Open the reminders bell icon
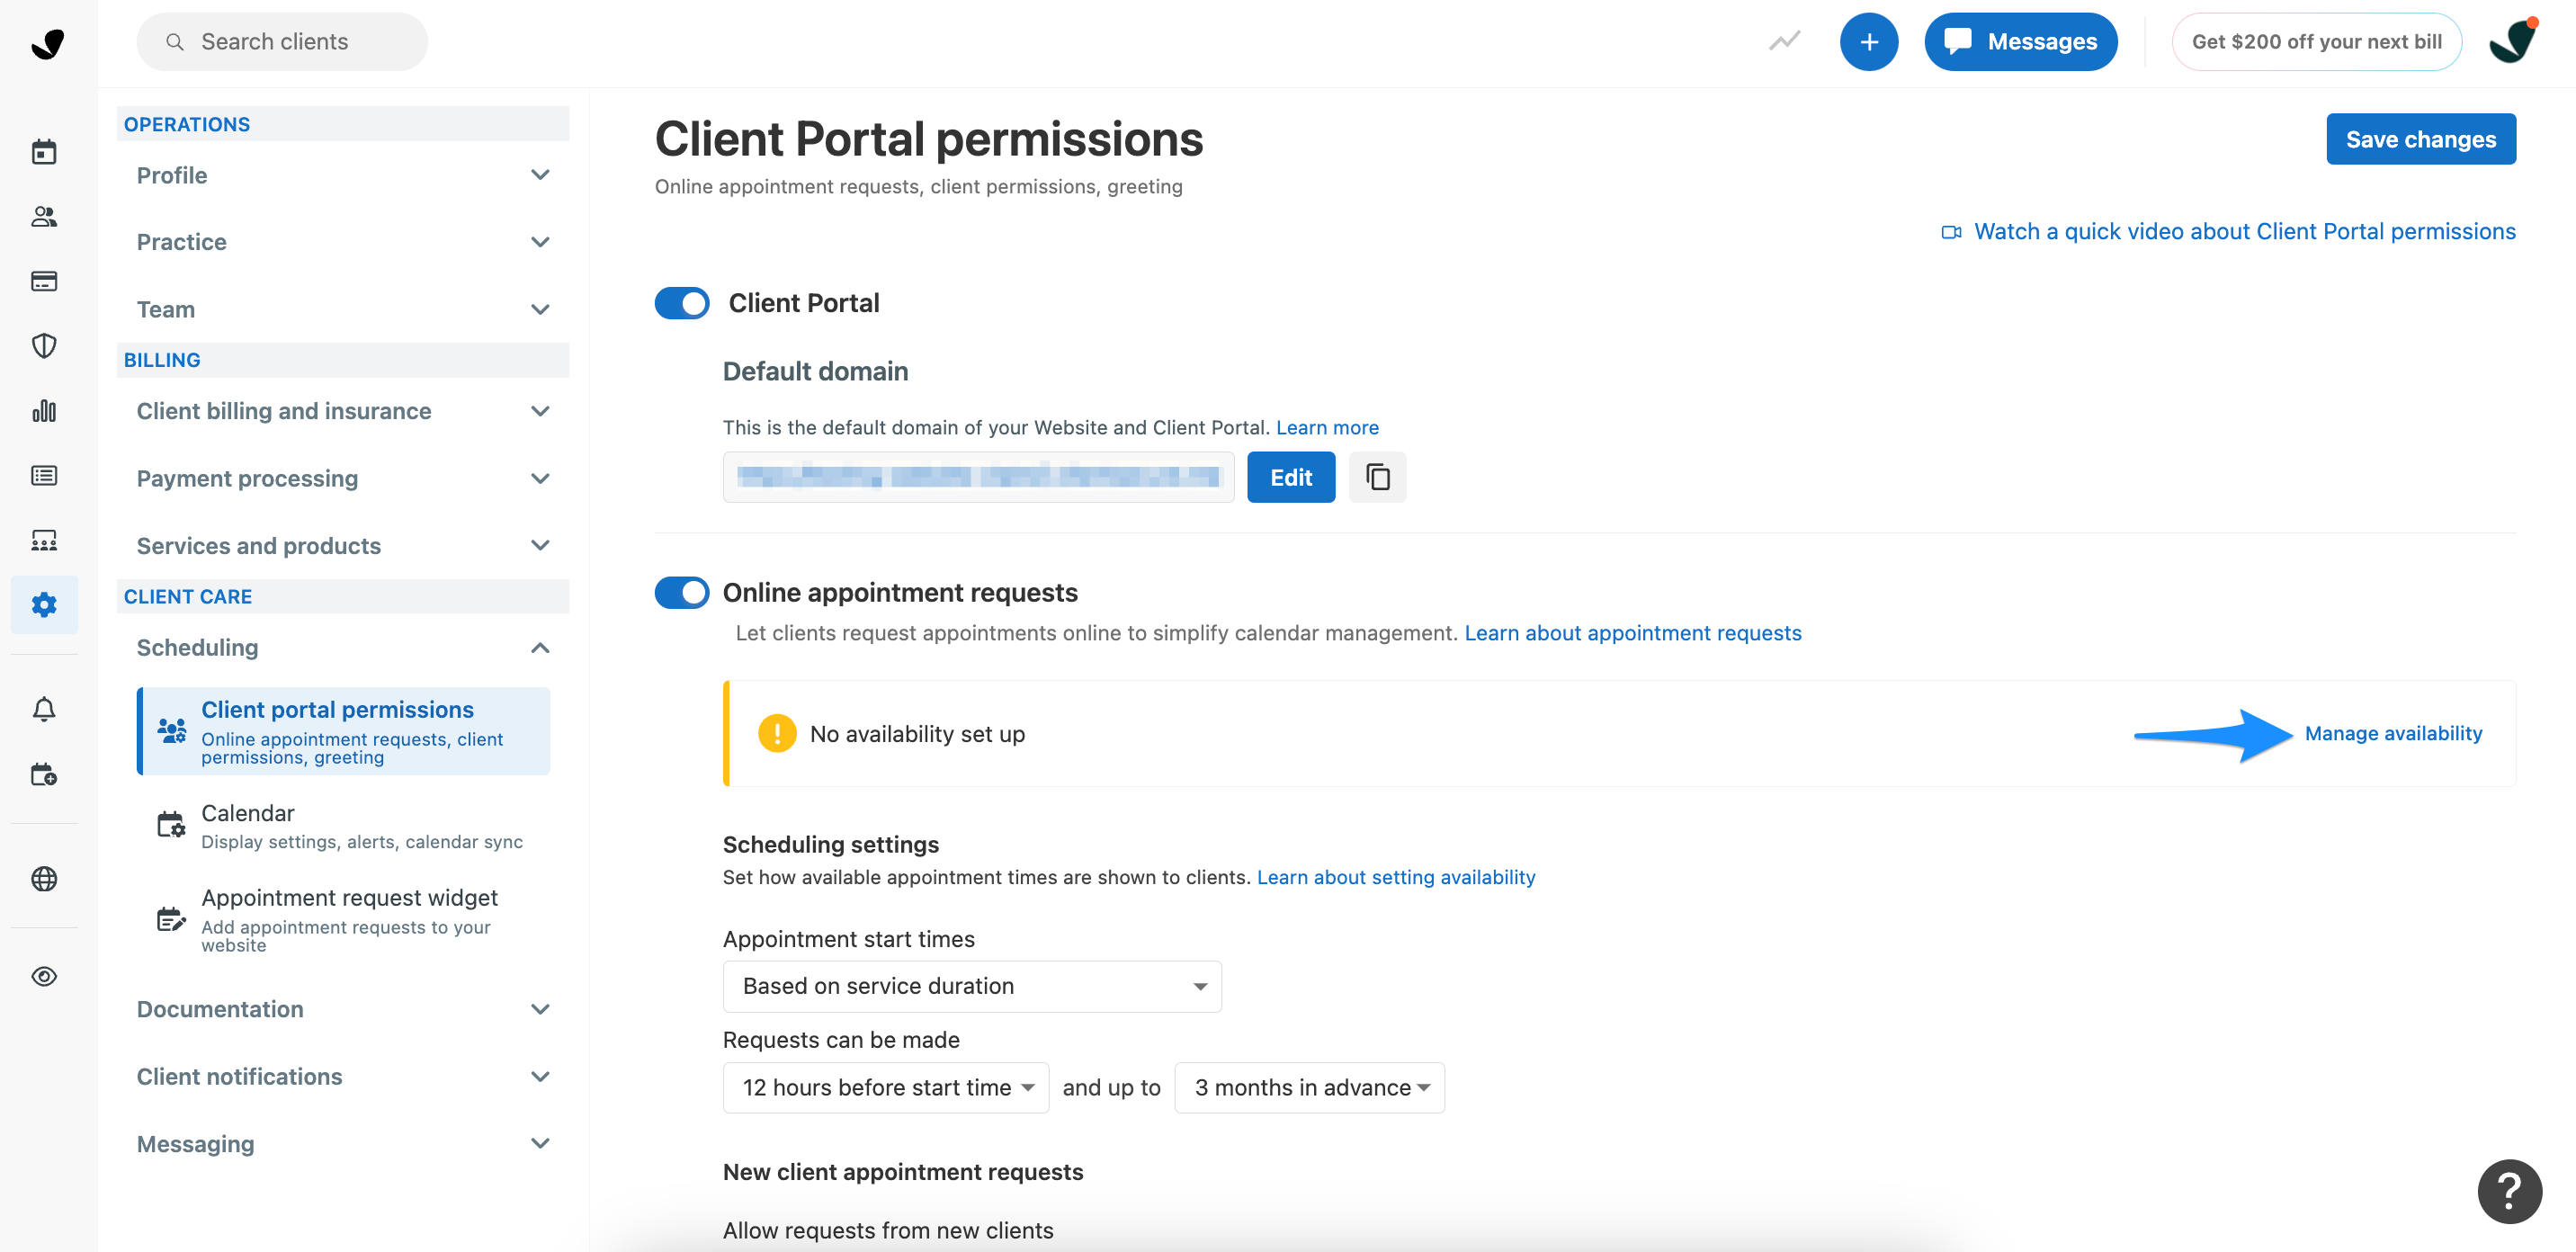 point(44,709)
